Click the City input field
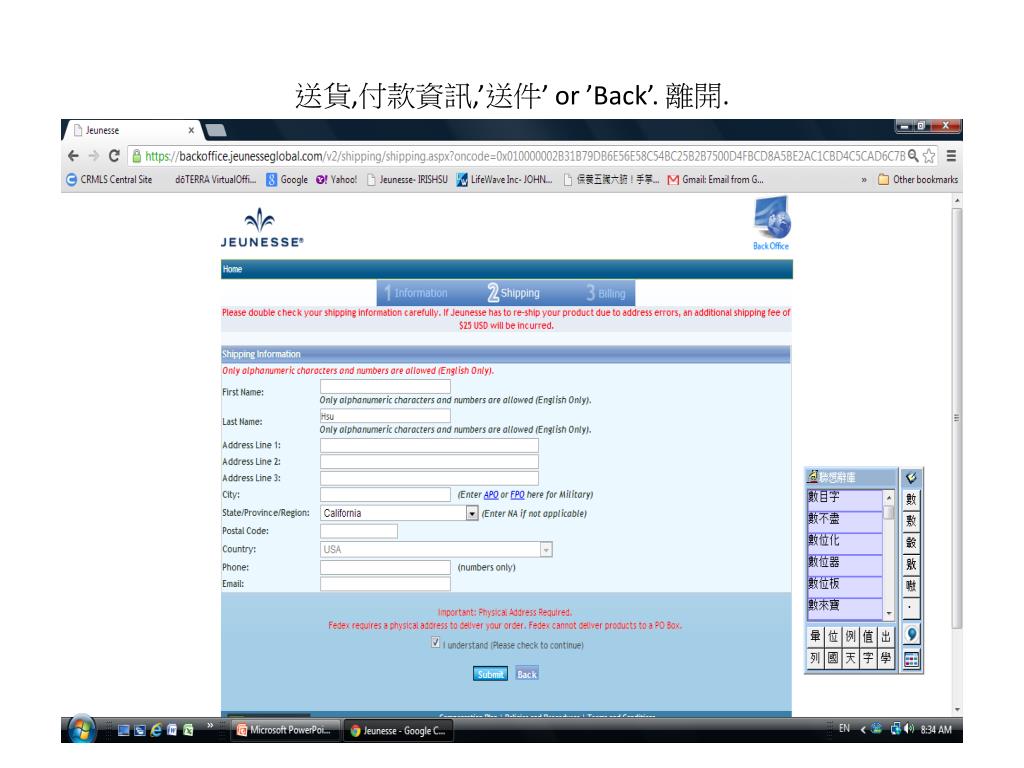Screen dimensions: 1024x768 click(385, 494)
